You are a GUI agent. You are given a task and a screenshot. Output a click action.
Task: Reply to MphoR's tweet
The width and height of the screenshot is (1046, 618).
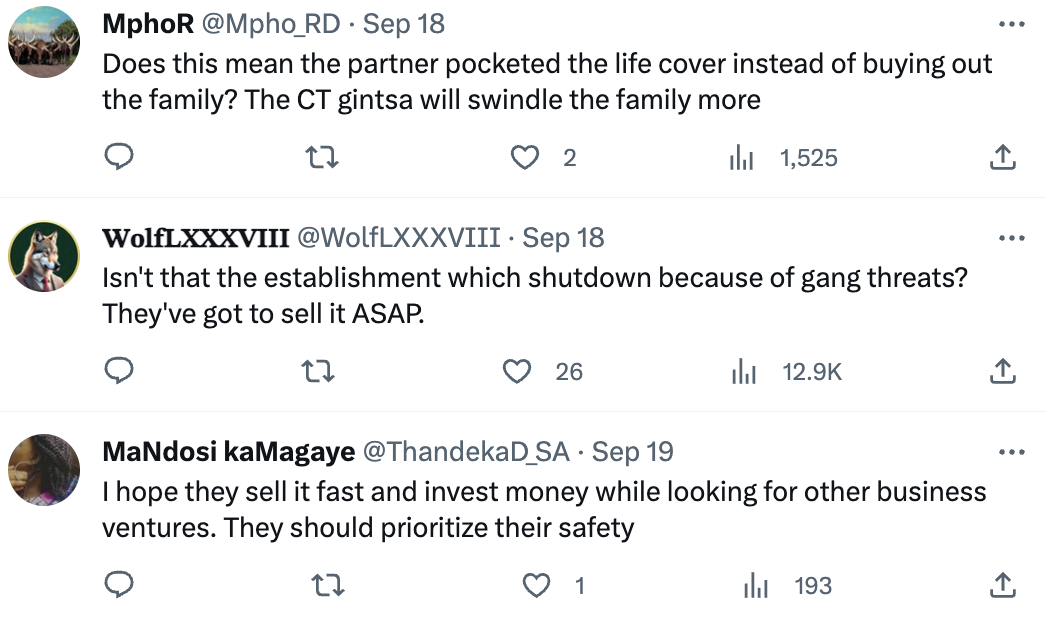click(119, 158)
